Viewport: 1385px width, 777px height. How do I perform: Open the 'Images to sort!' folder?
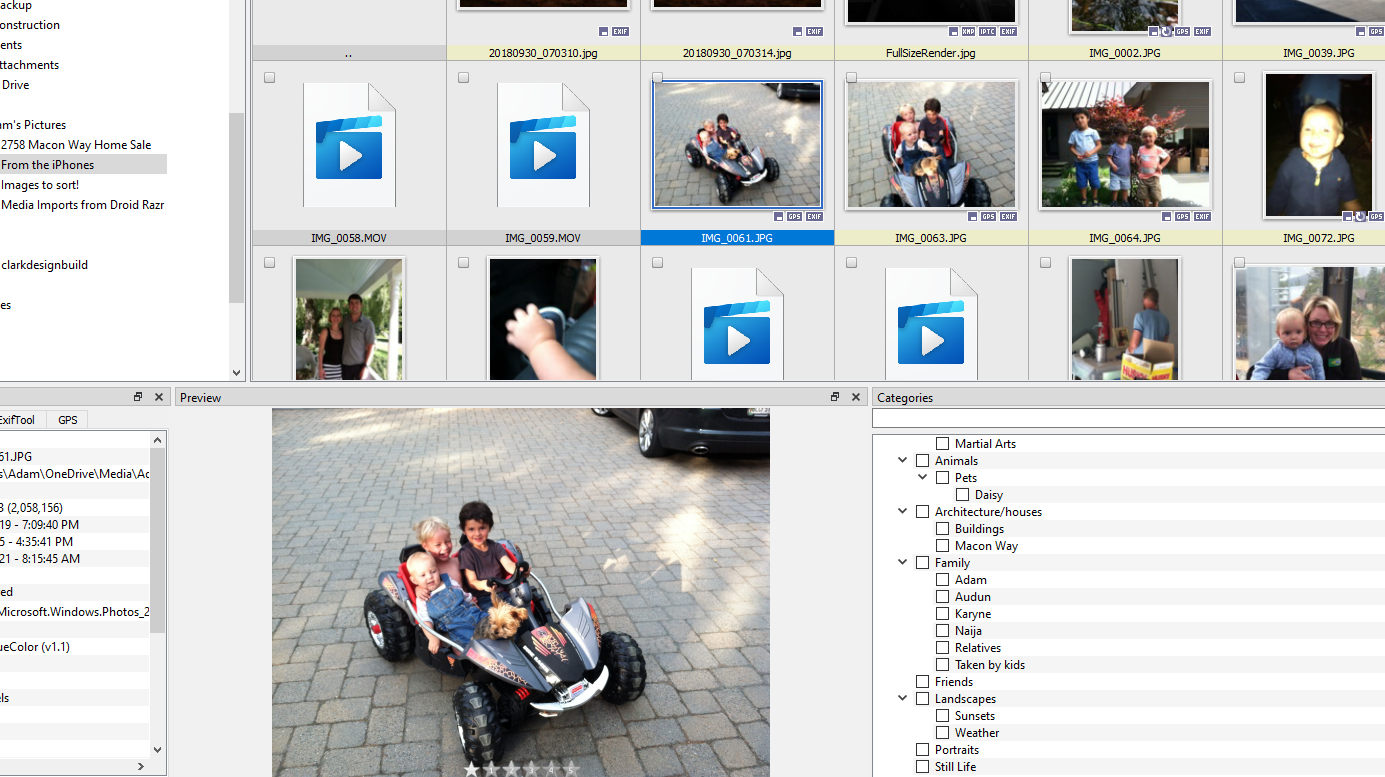[40, 185]
